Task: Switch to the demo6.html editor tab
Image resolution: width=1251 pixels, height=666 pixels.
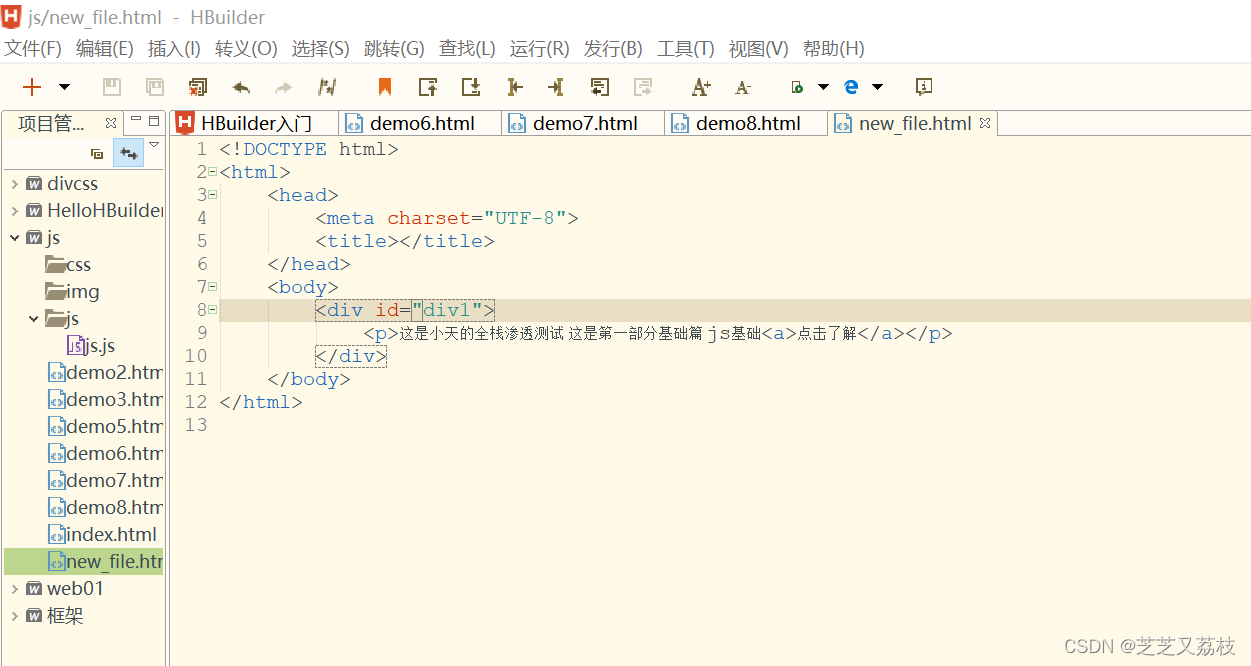Action: [421, 123]
